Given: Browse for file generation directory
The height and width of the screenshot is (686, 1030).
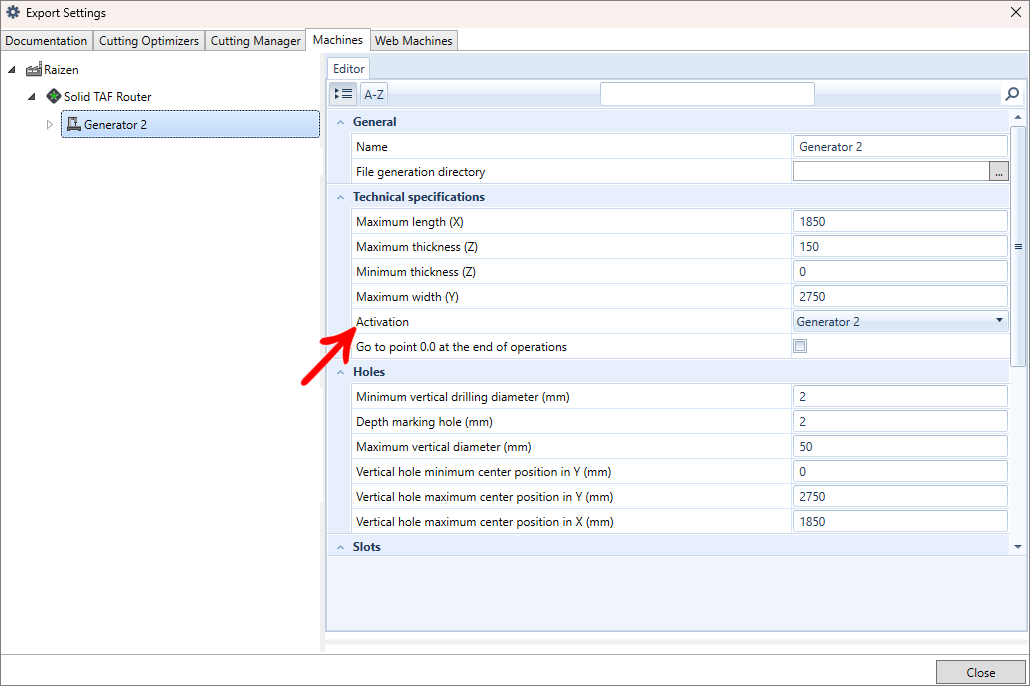Looking at the screenshot, I should (x=998, y=172).
